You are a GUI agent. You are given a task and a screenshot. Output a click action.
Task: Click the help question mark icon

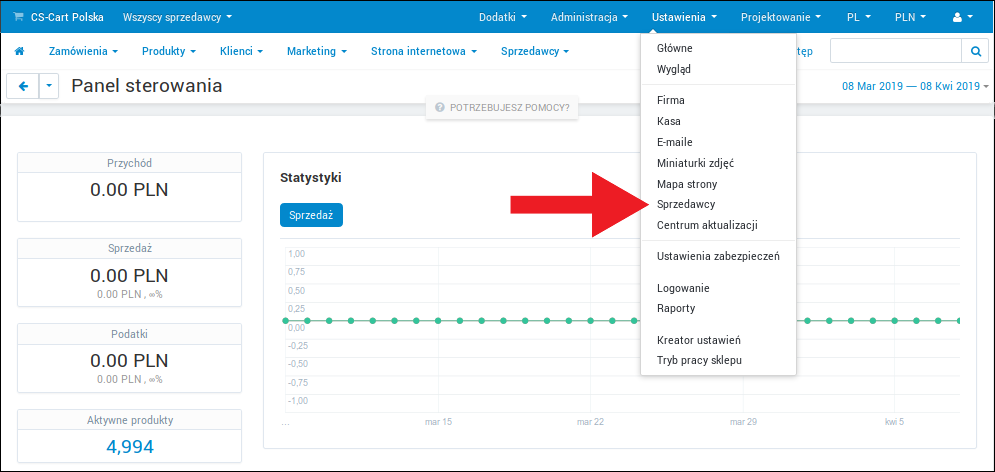click(x=440, y=107)
